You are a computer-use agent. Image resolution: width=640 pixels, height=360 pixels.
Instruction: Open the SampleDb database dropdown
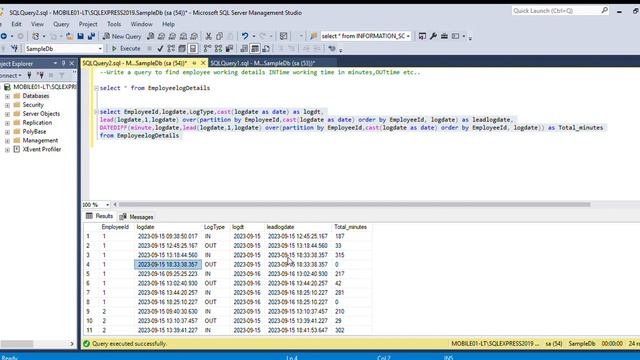click(100, 49)
